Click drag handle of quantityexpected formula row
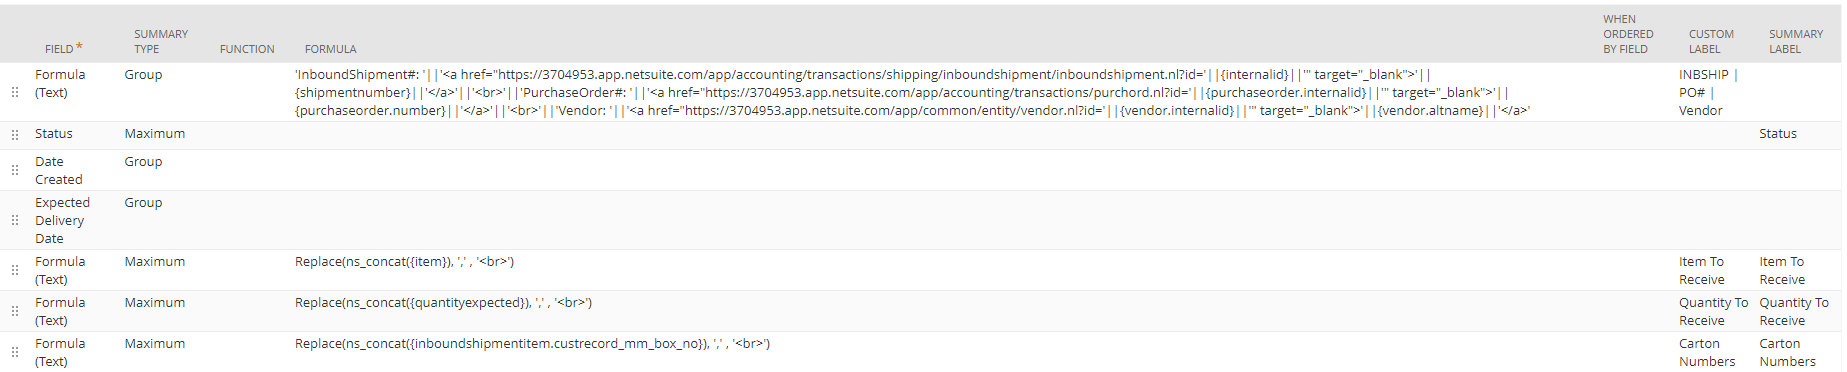1847x372 pixels. coord(15,311)
